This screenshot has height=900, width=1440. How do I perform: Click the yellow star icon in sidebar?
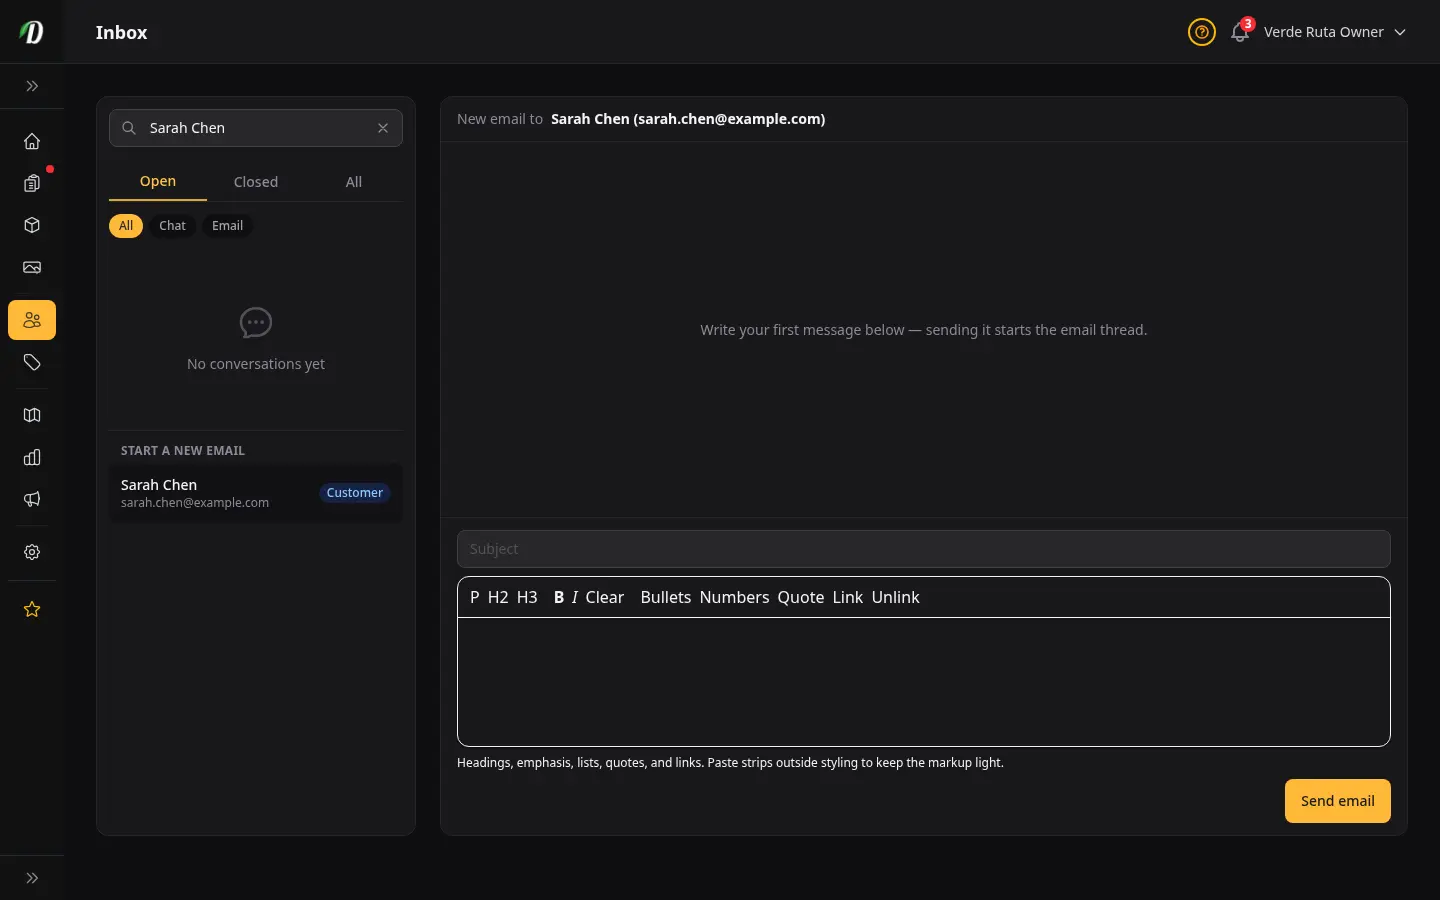32,609
